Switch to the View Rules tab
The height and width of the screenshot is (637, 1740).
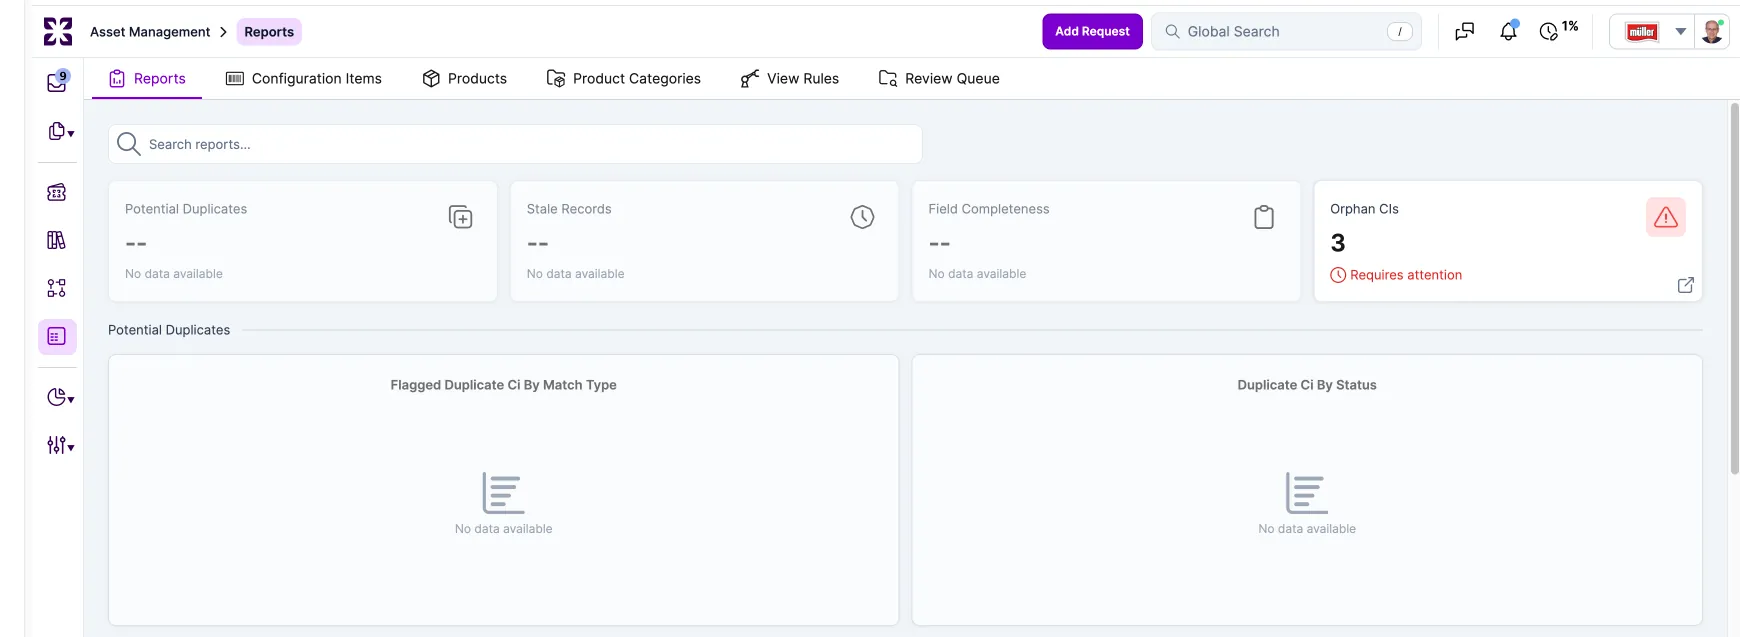789,78
